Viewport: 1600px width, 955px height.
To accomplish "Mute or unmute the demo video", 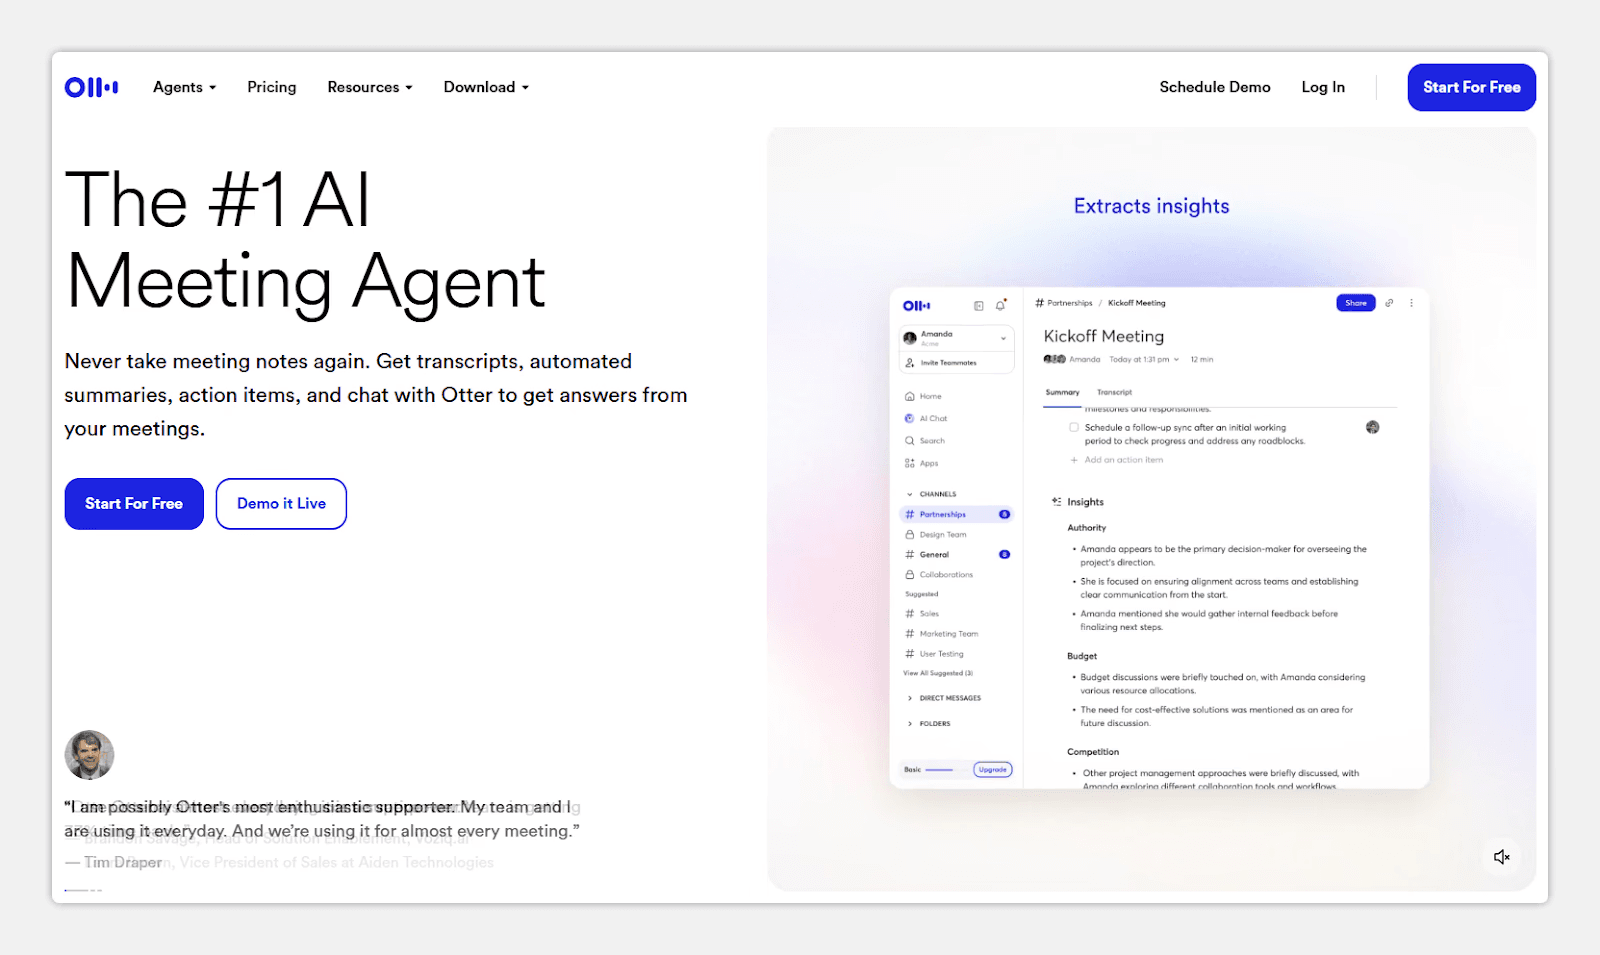I will (x=1501, y=857).
